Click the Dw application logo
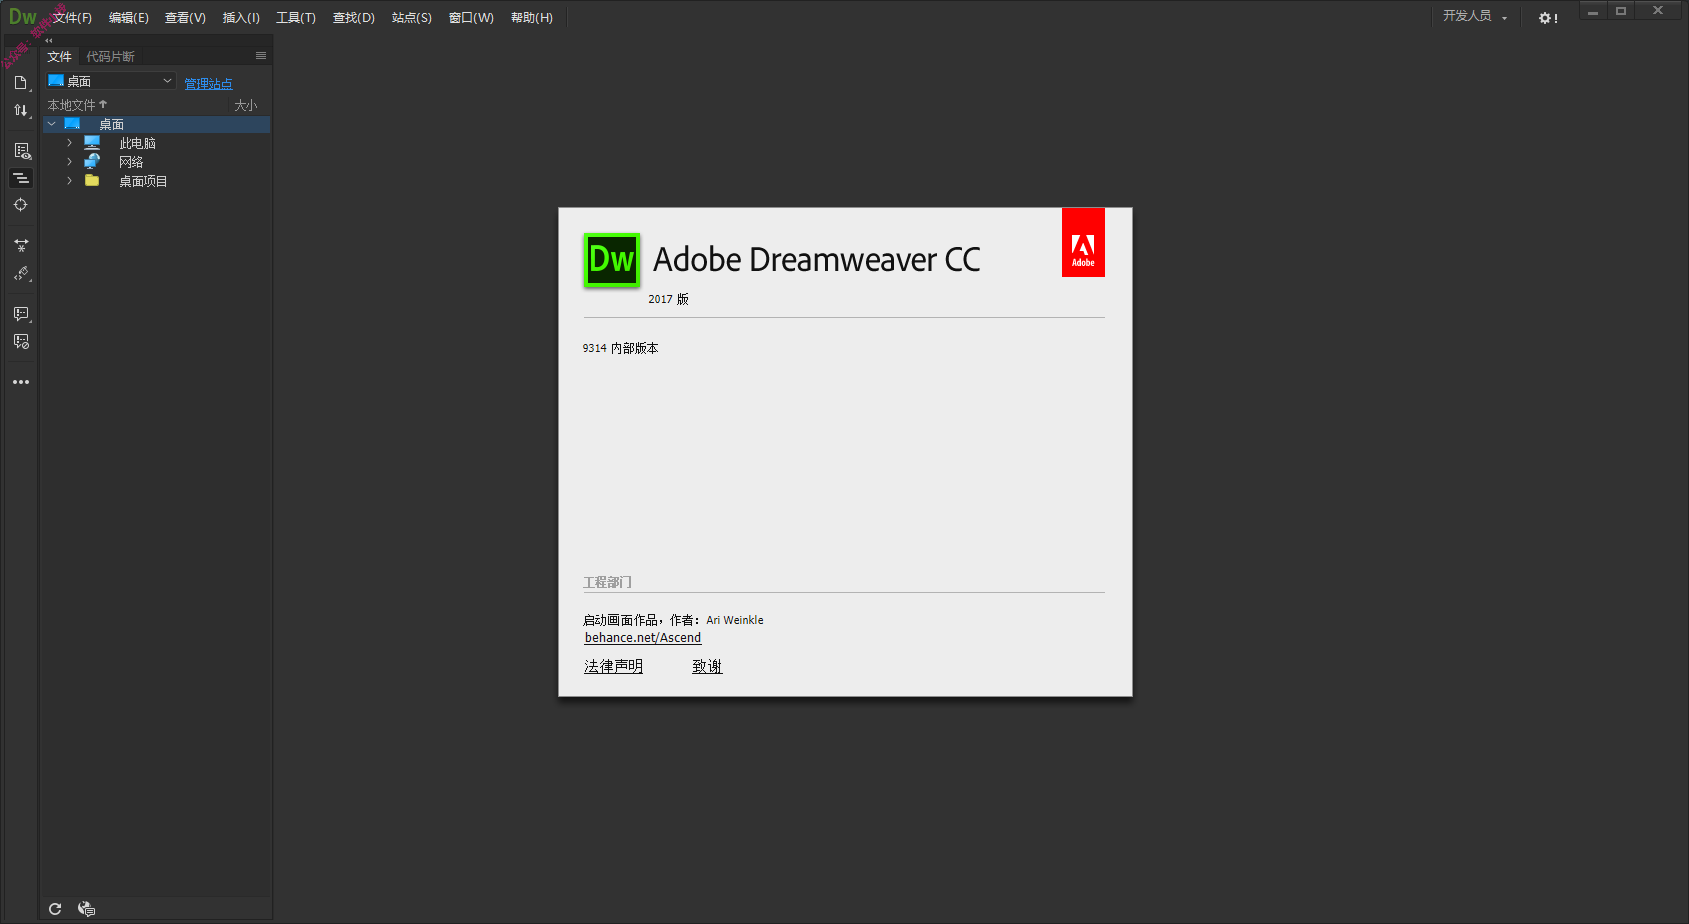This screenshot has width=1689, height=924. (22, 17)
